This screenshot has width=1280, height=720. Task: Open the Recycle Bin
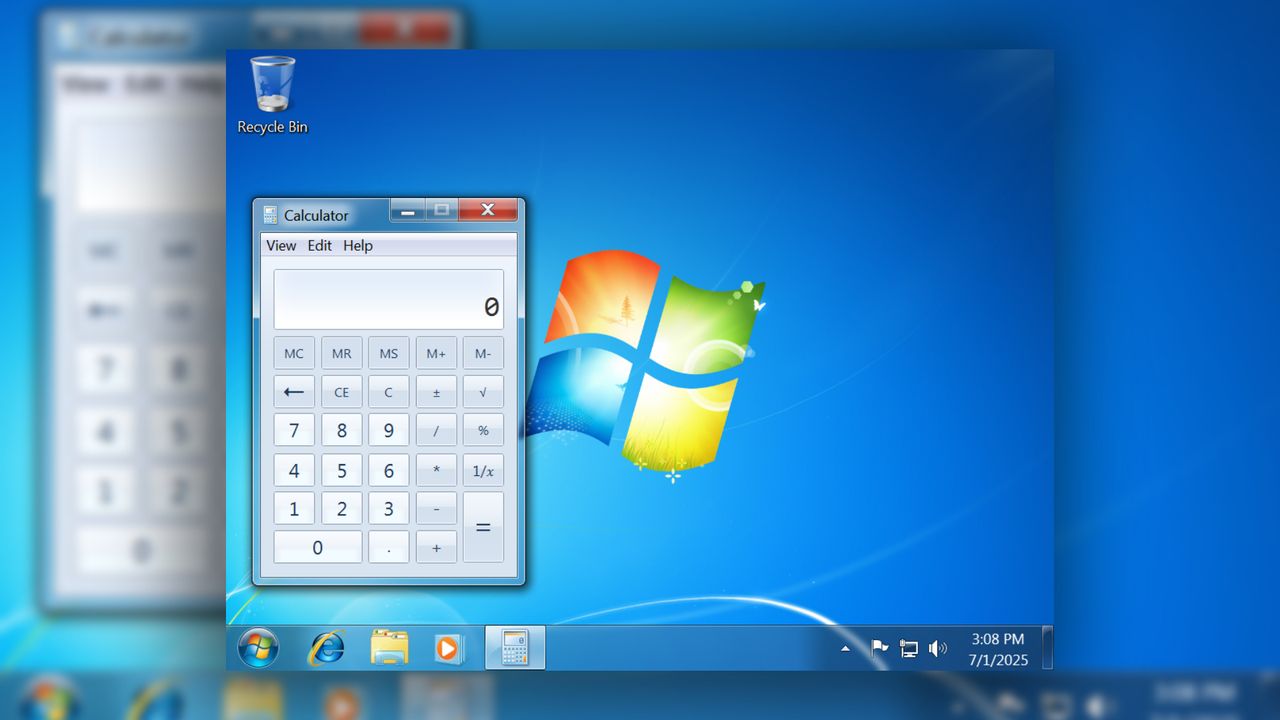271,90
